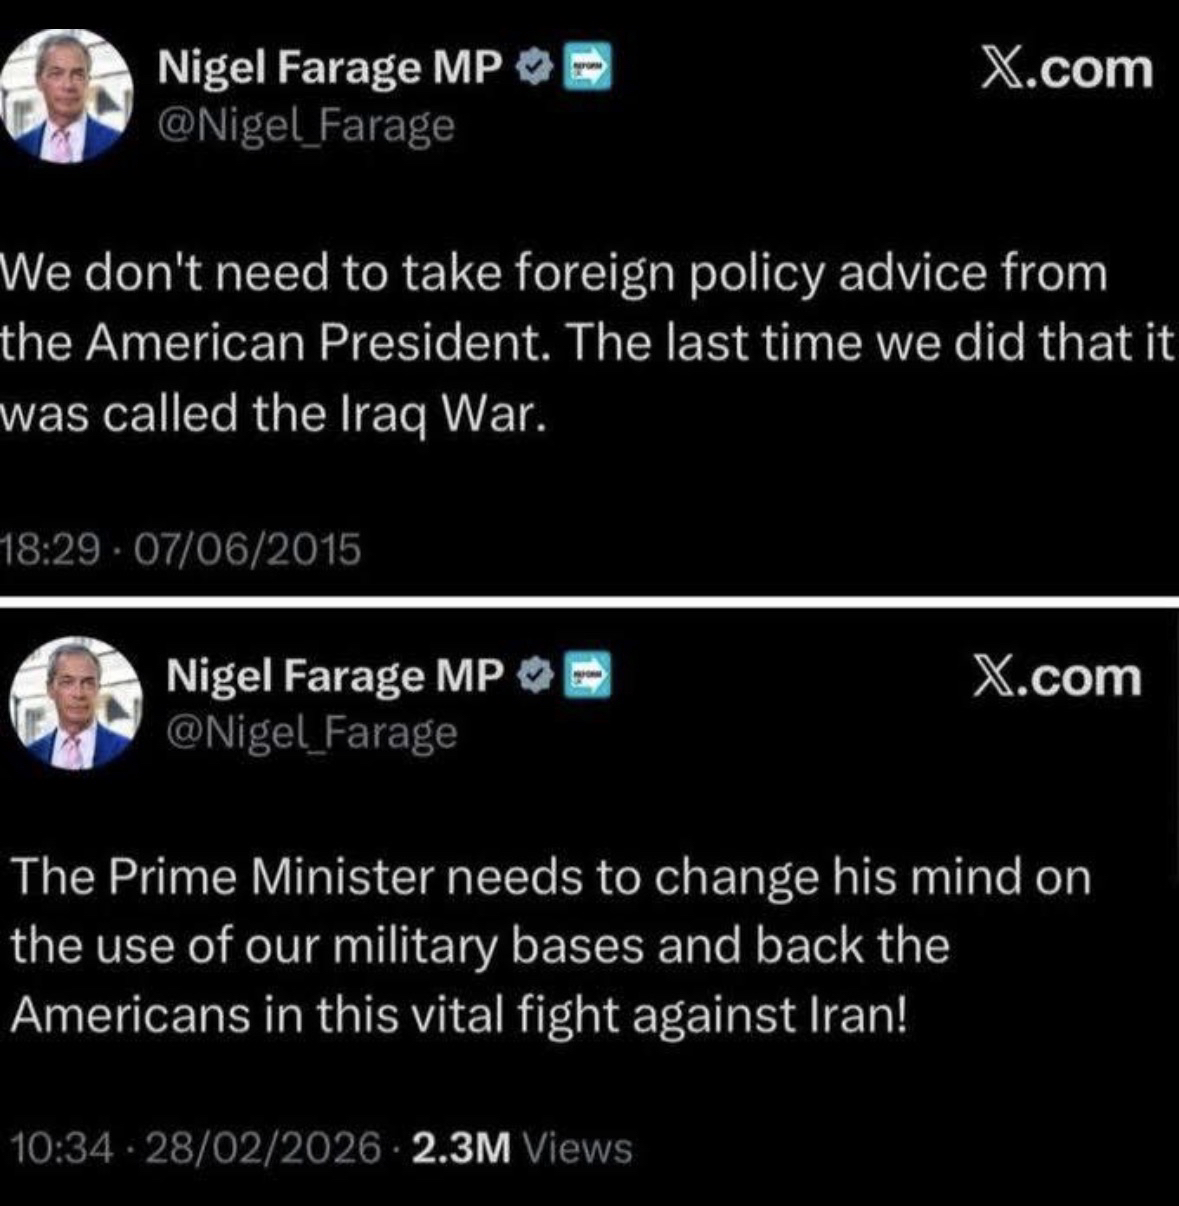Click the X.com logo on the bottom tweet
This screenshot has width=1179, height=1206.
point(1056,677)
